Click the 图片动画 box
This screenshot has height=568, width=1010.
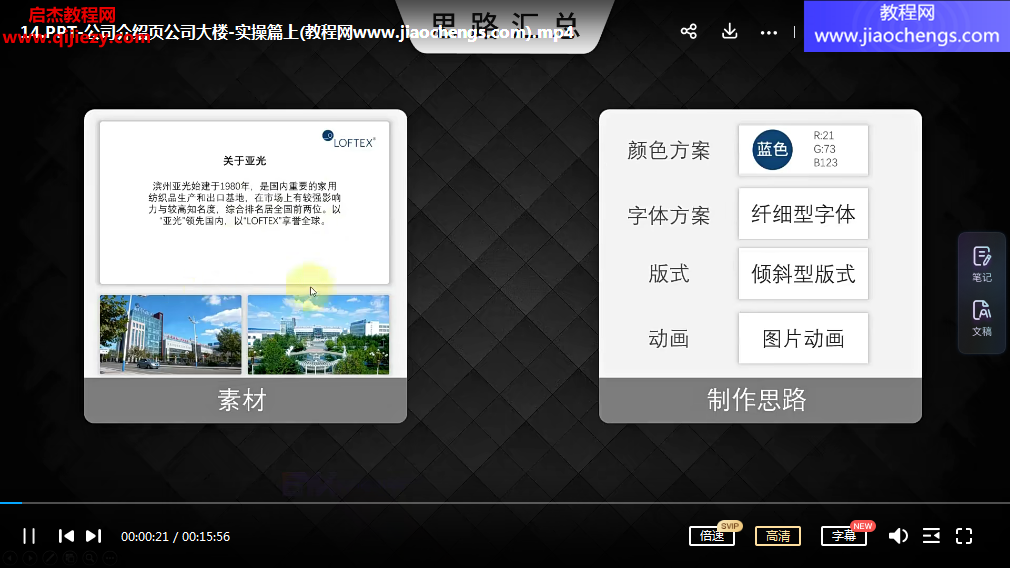(803, 338)
